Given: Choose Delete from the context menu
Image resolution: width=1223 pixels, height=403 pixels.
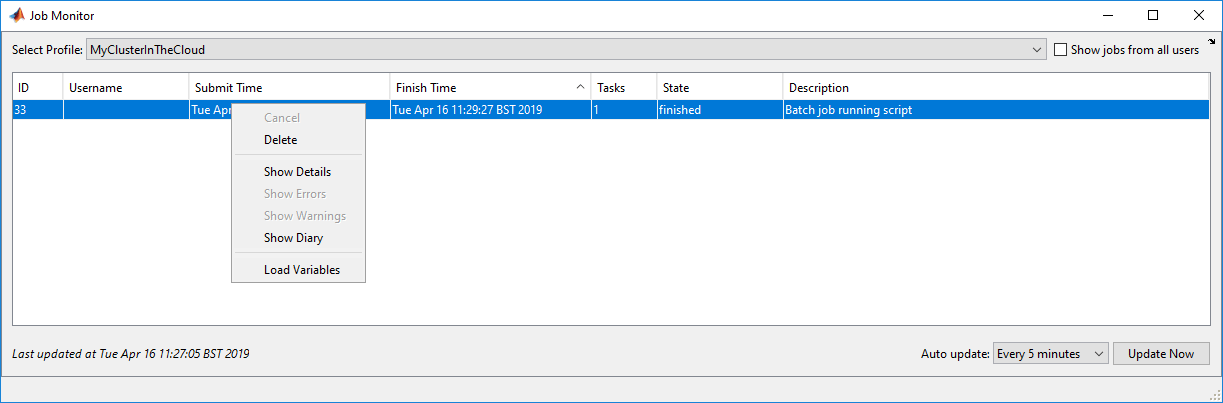Looking at the screenshot, I should tap(281, 140).
